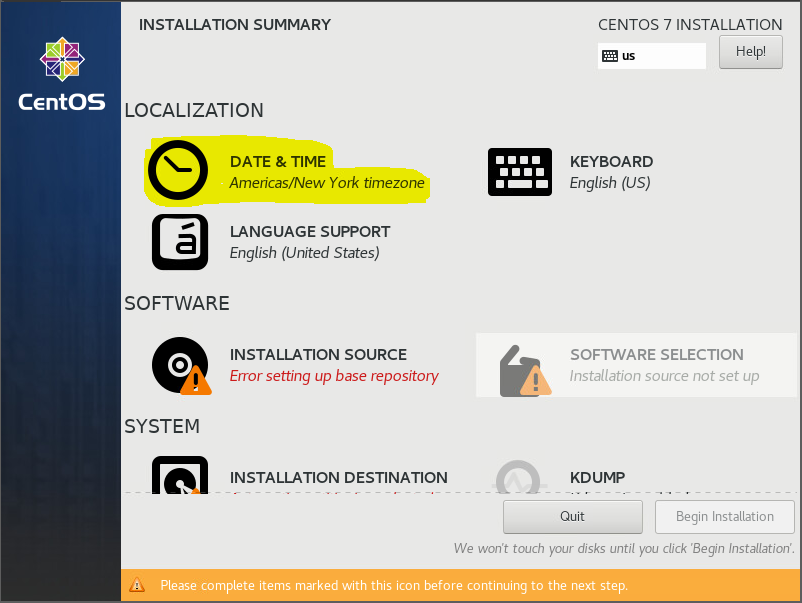Click the keyboard icon in layout indicator
This screenshot has height=603, width=802.
coord(610,56)
